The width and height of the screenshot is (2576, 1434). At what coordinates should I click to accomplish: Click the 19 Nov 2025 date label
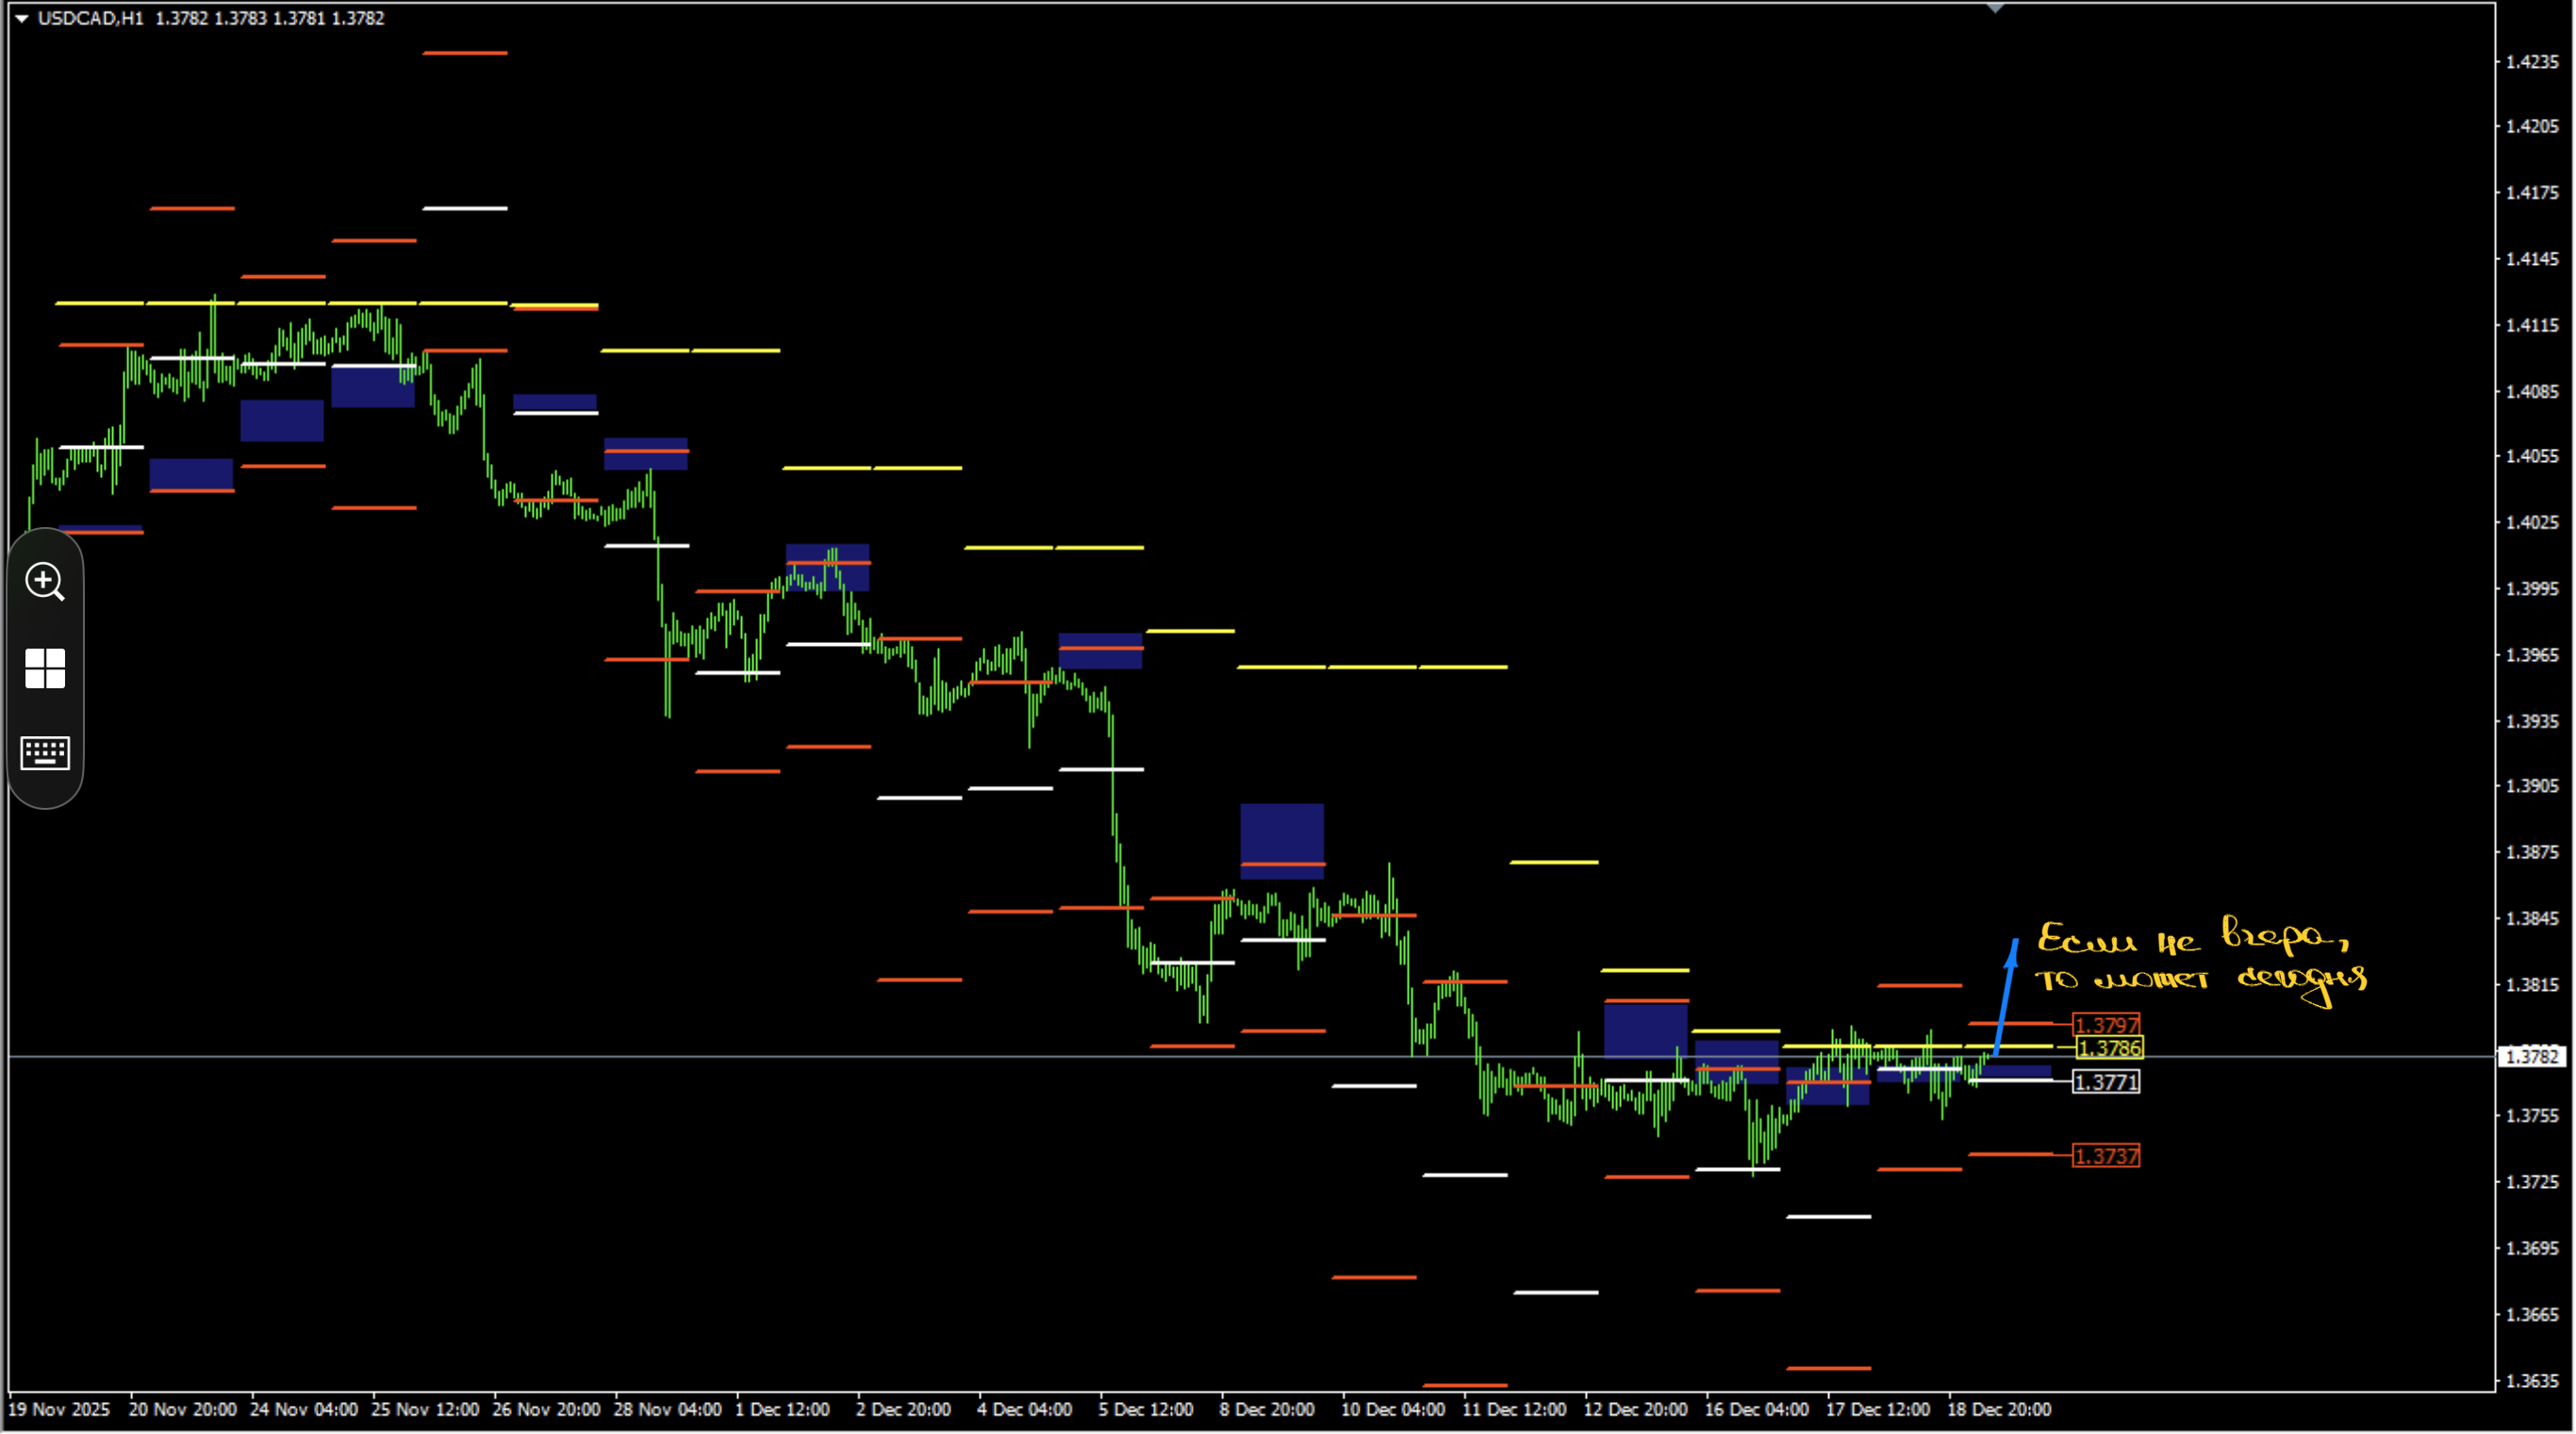pos(59,1409)
